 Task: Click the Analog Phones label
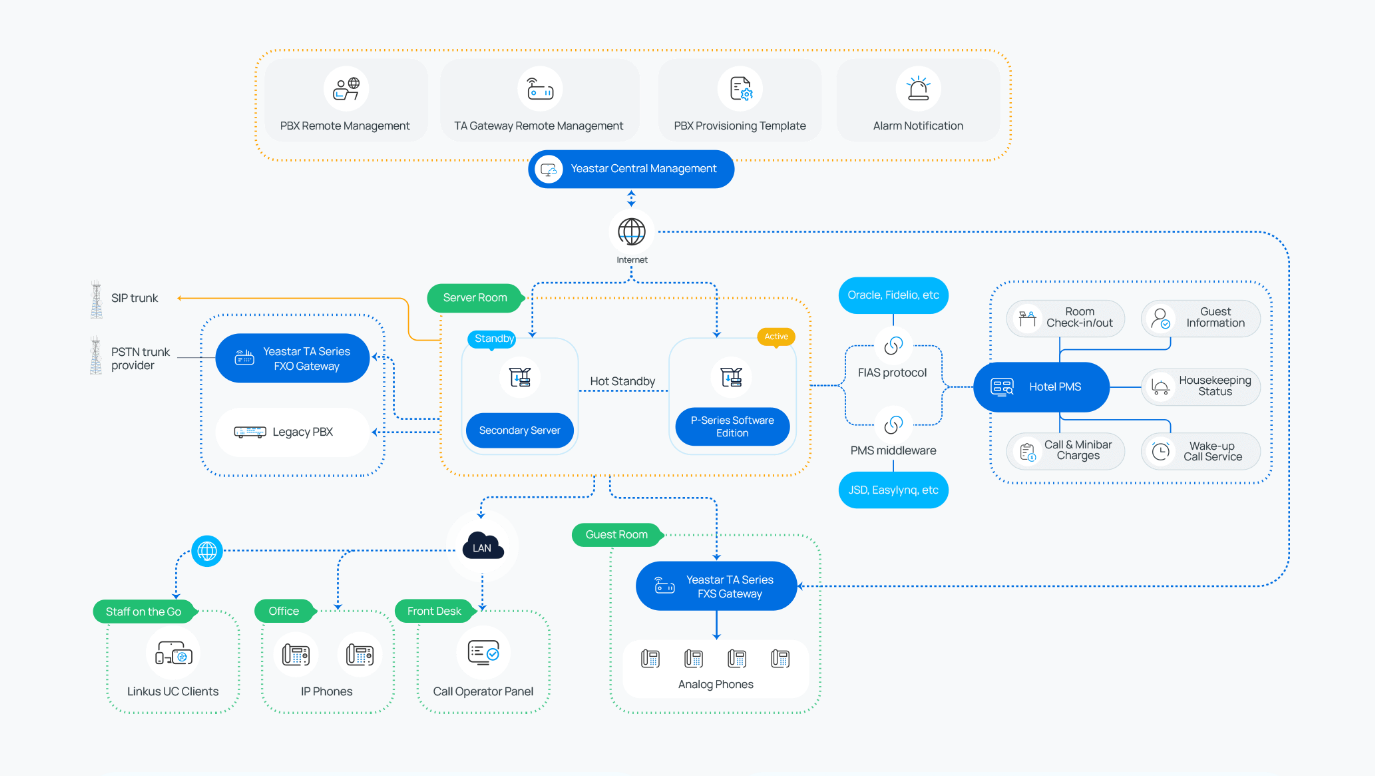click(x=716, y=685)
